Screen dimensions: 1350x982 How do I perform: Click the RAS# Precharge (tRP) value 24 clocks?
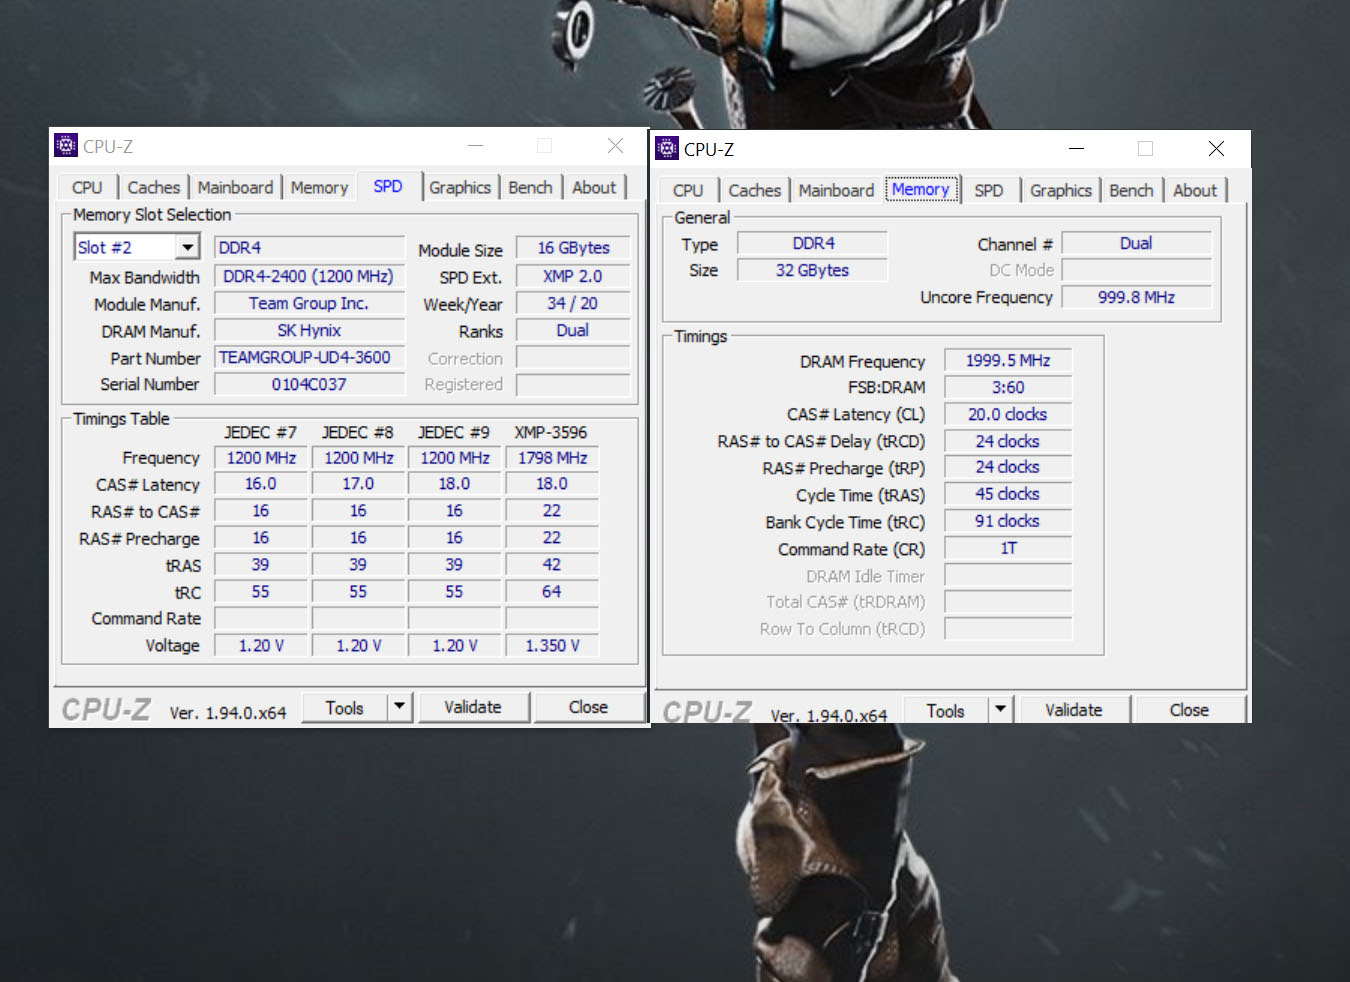[1008, 467]
